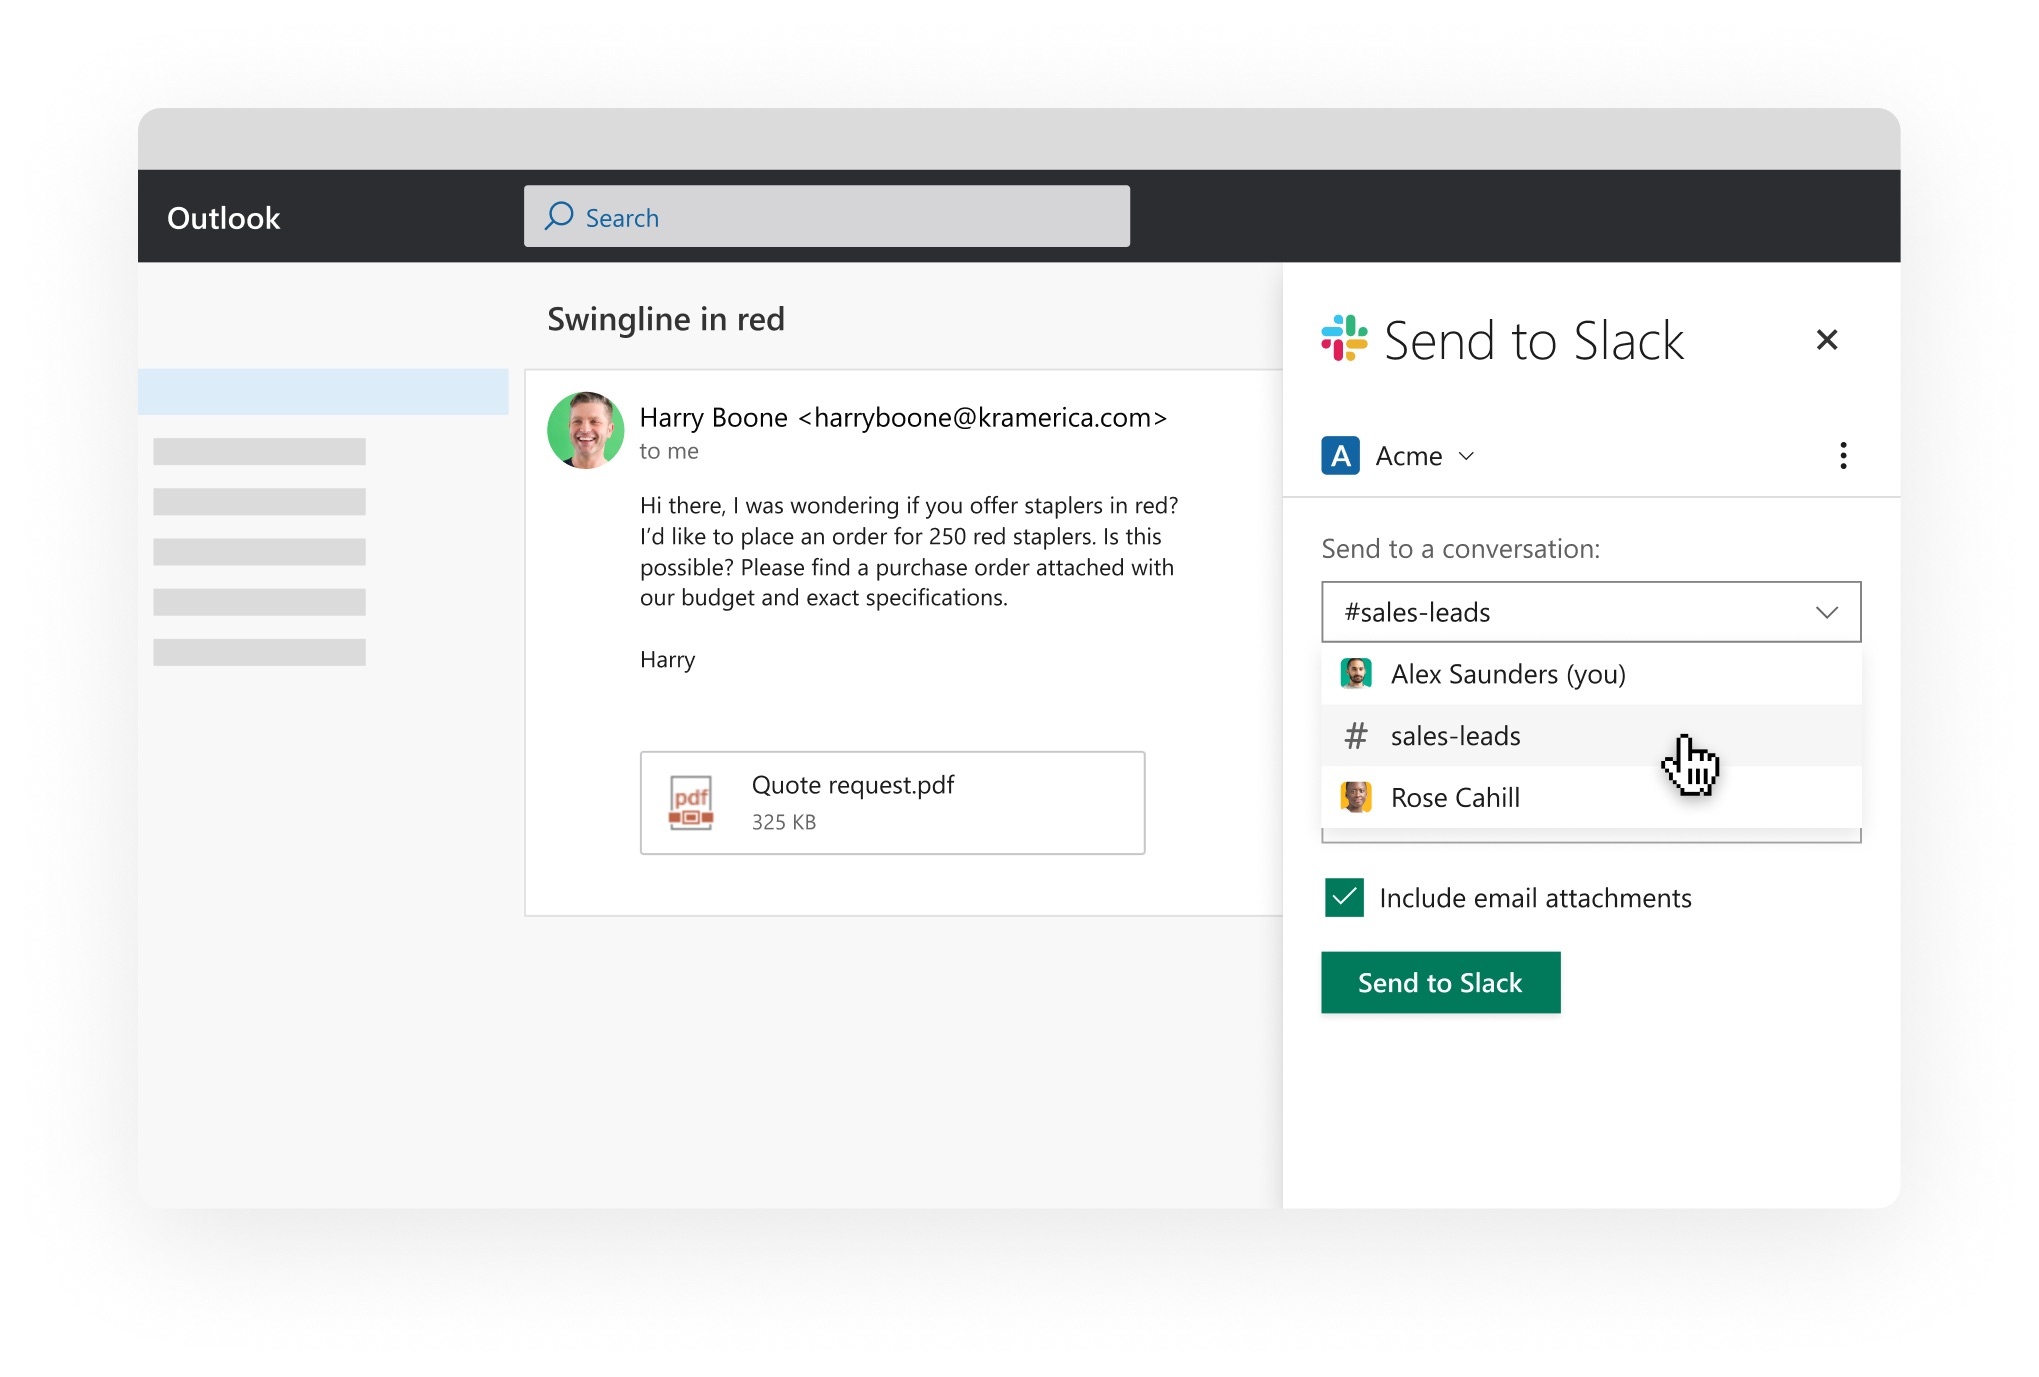This screenshot has height=1377, width=2039.
Task: Open the Quote request.pdf attachment
Action: coord(892,803)
